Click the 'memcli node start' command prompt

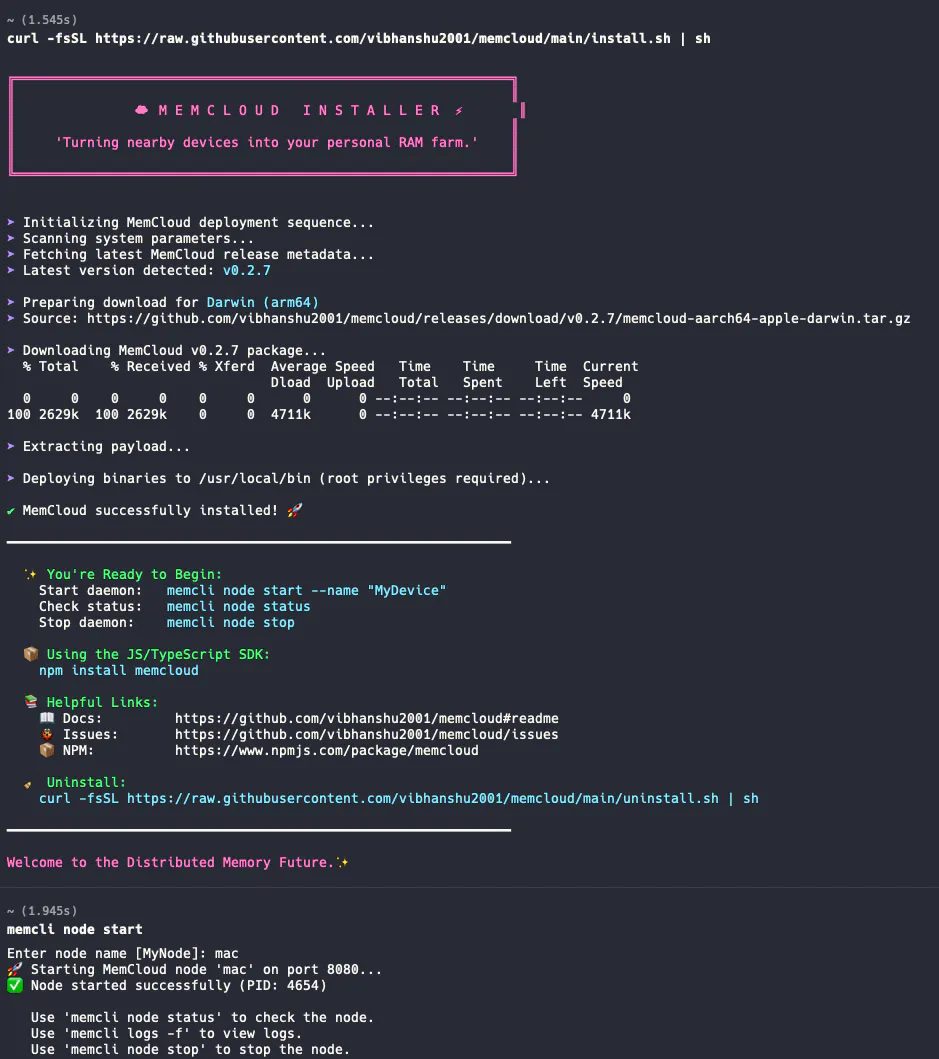point(74,929)
